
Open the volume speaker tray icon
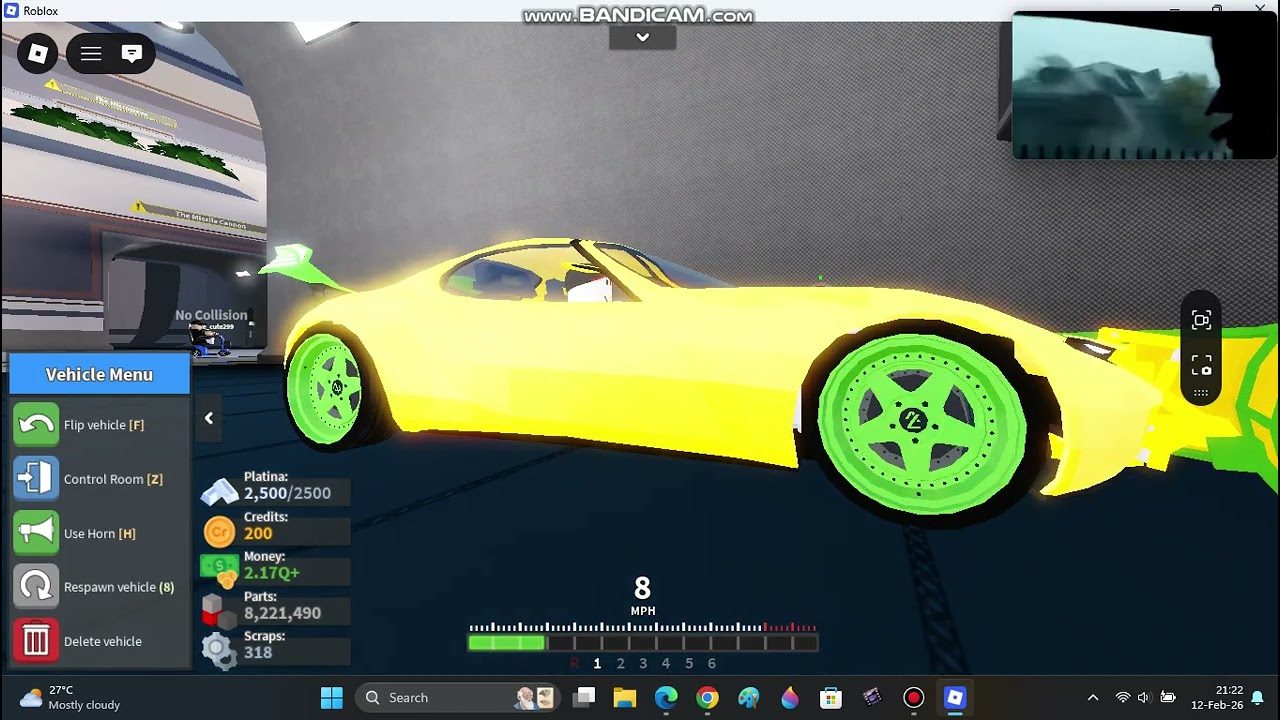1144,697
